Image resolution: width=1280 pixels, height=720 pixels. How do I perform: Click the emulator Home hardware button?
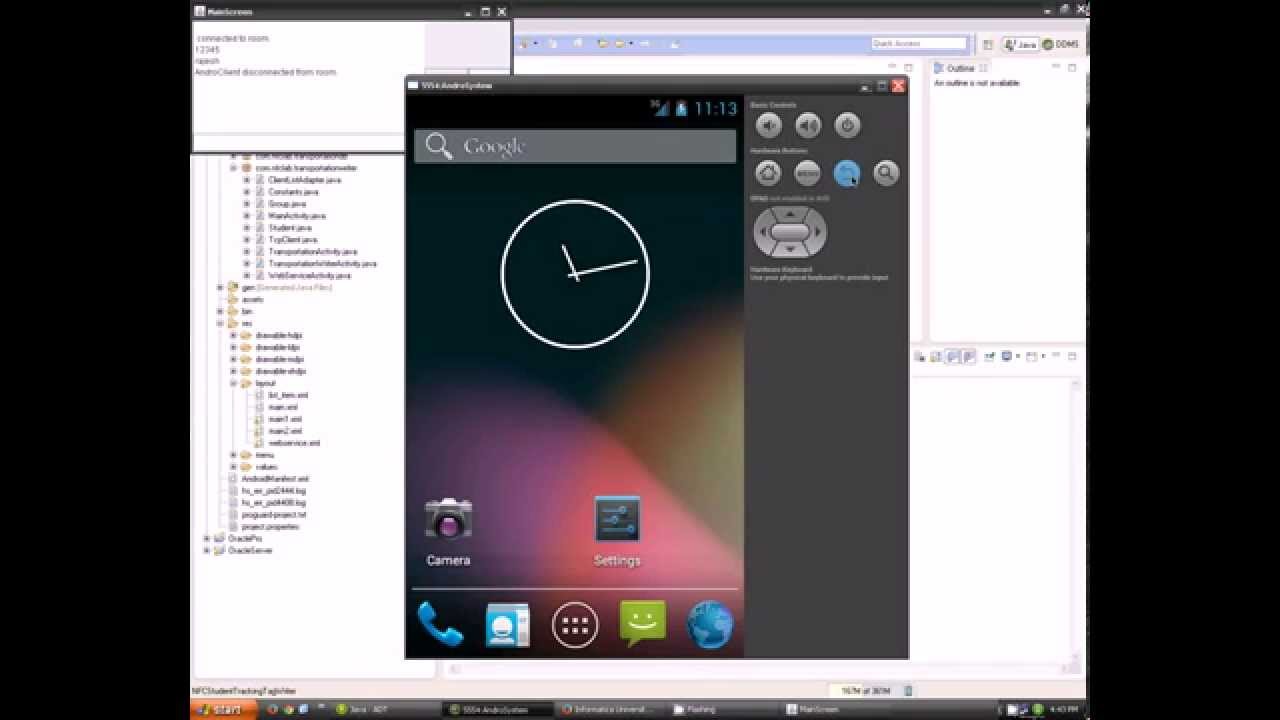coord(768,173)
